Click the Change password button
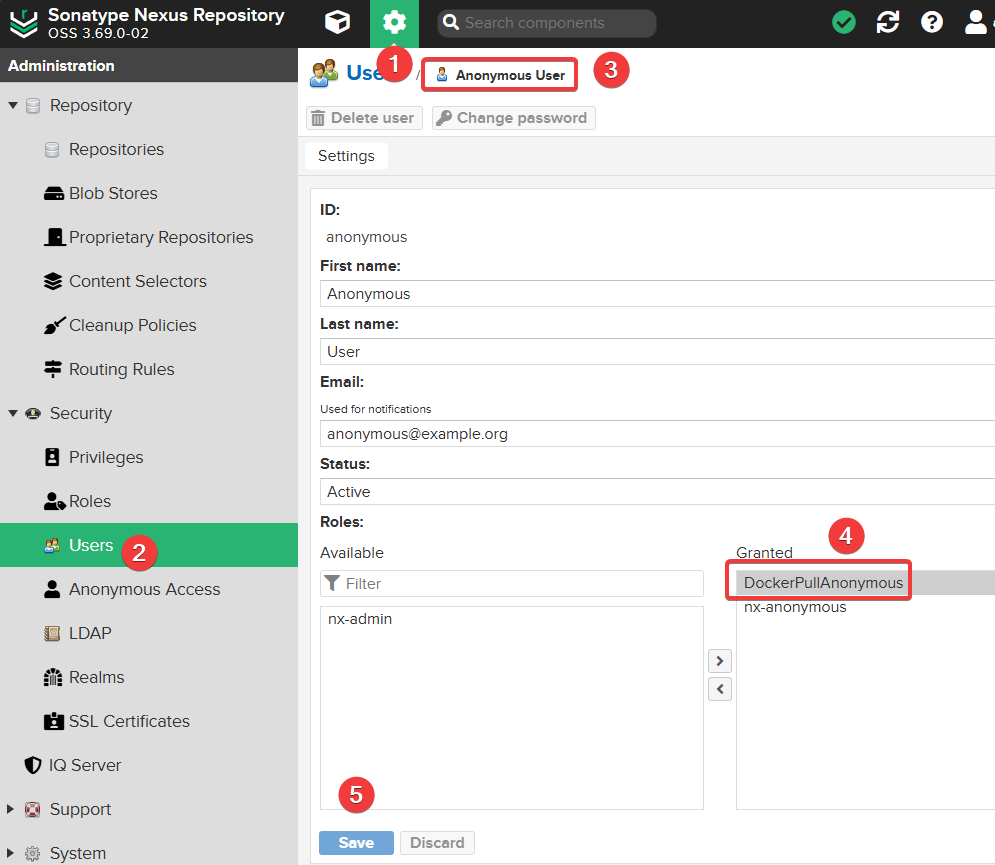This screenshot has width=995, height=865. [513, 118]
